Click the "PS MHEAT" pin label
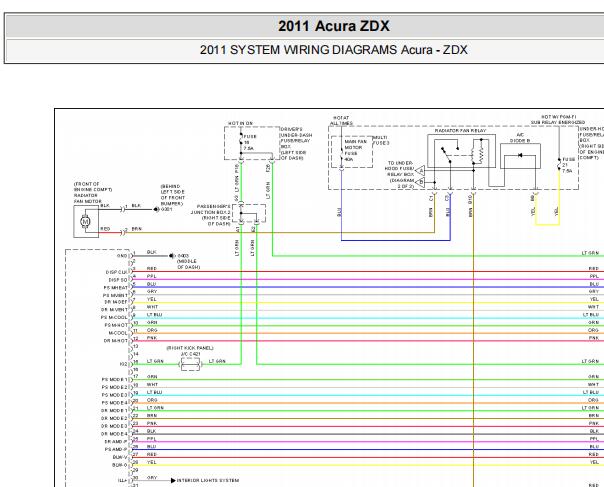This screenshot has width=604, height=487. 116,288
